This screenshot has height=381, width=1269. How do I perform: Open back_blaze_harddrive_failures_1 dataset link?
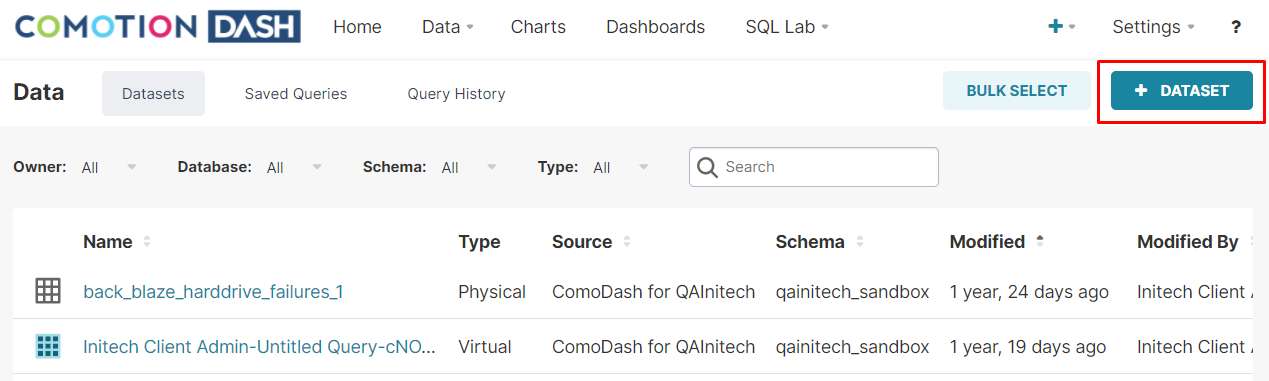[x=213, y=292]
